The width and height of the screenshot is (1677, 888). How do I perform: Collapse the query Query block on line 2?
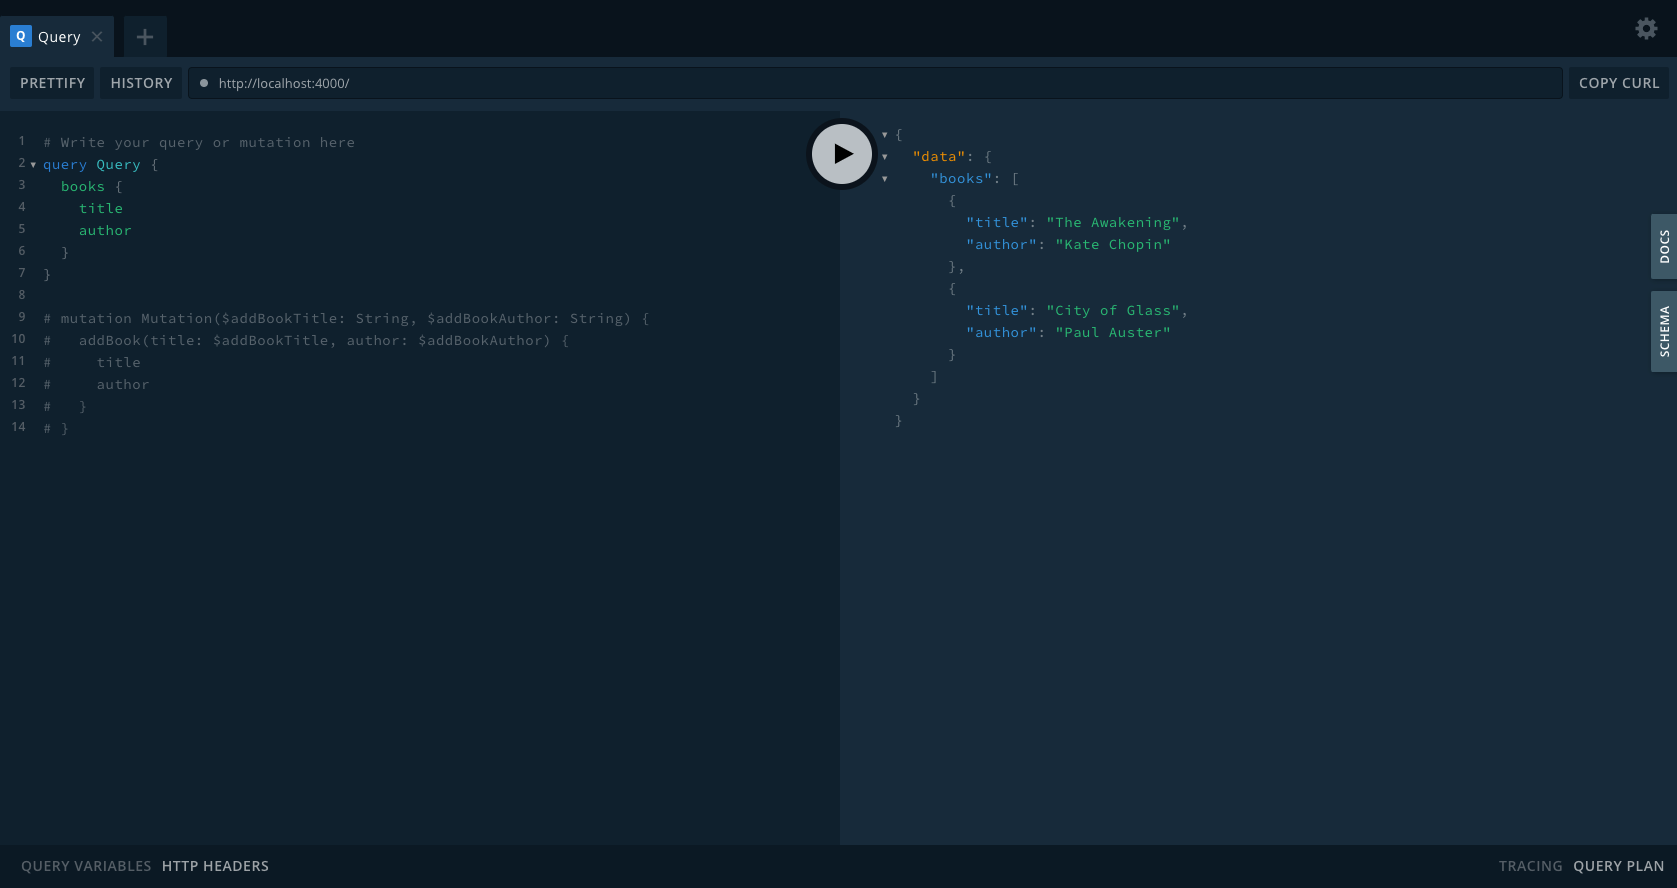point(33,164)
